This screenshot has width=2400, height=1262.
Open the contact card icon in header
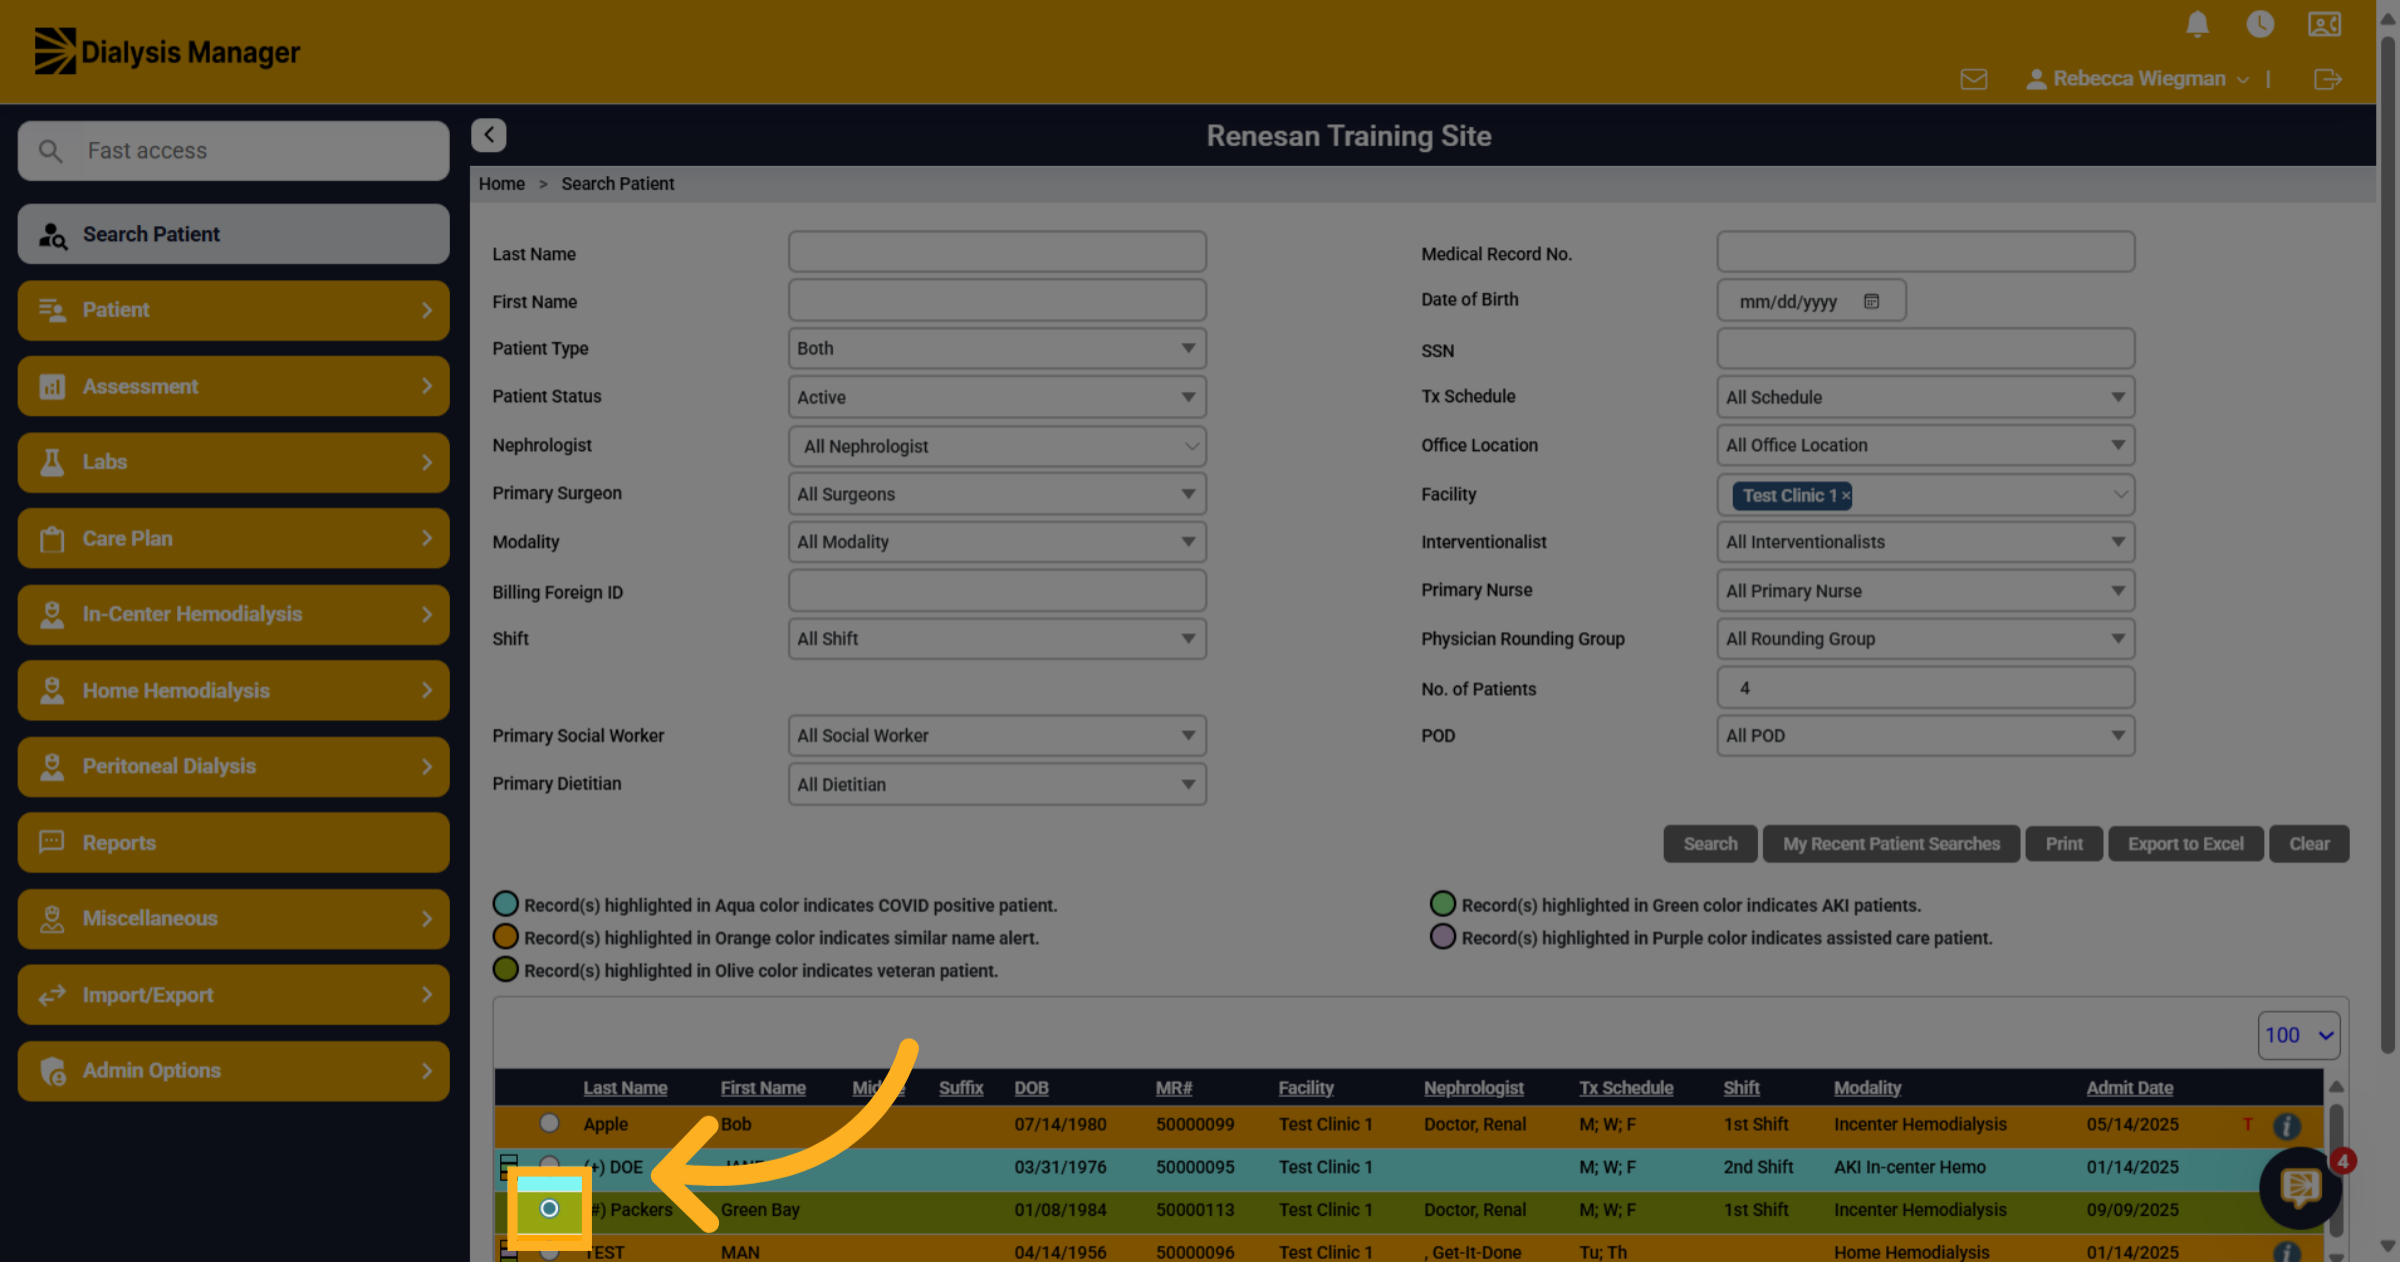click(x=2324, y=23)
